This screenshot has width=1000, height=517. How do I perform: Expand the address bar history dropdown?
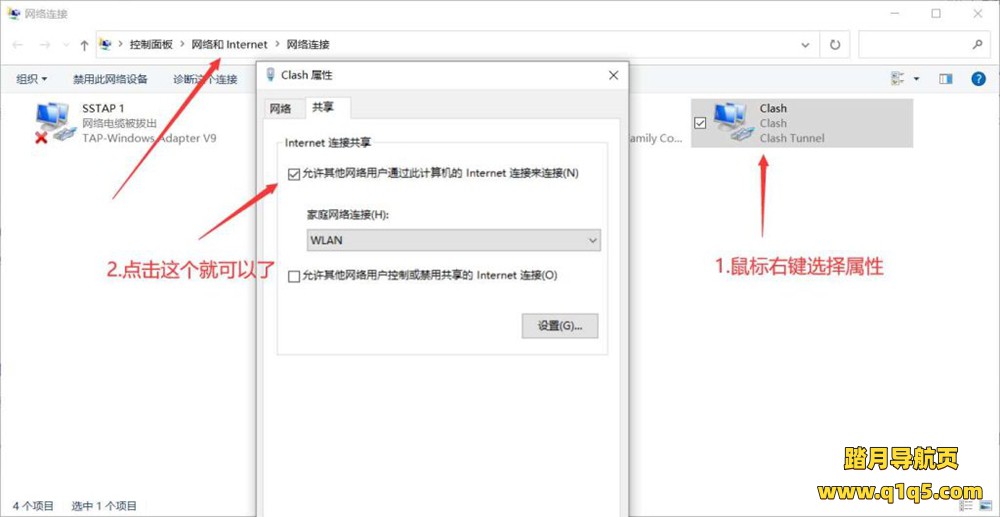click(x=805, y=45)
